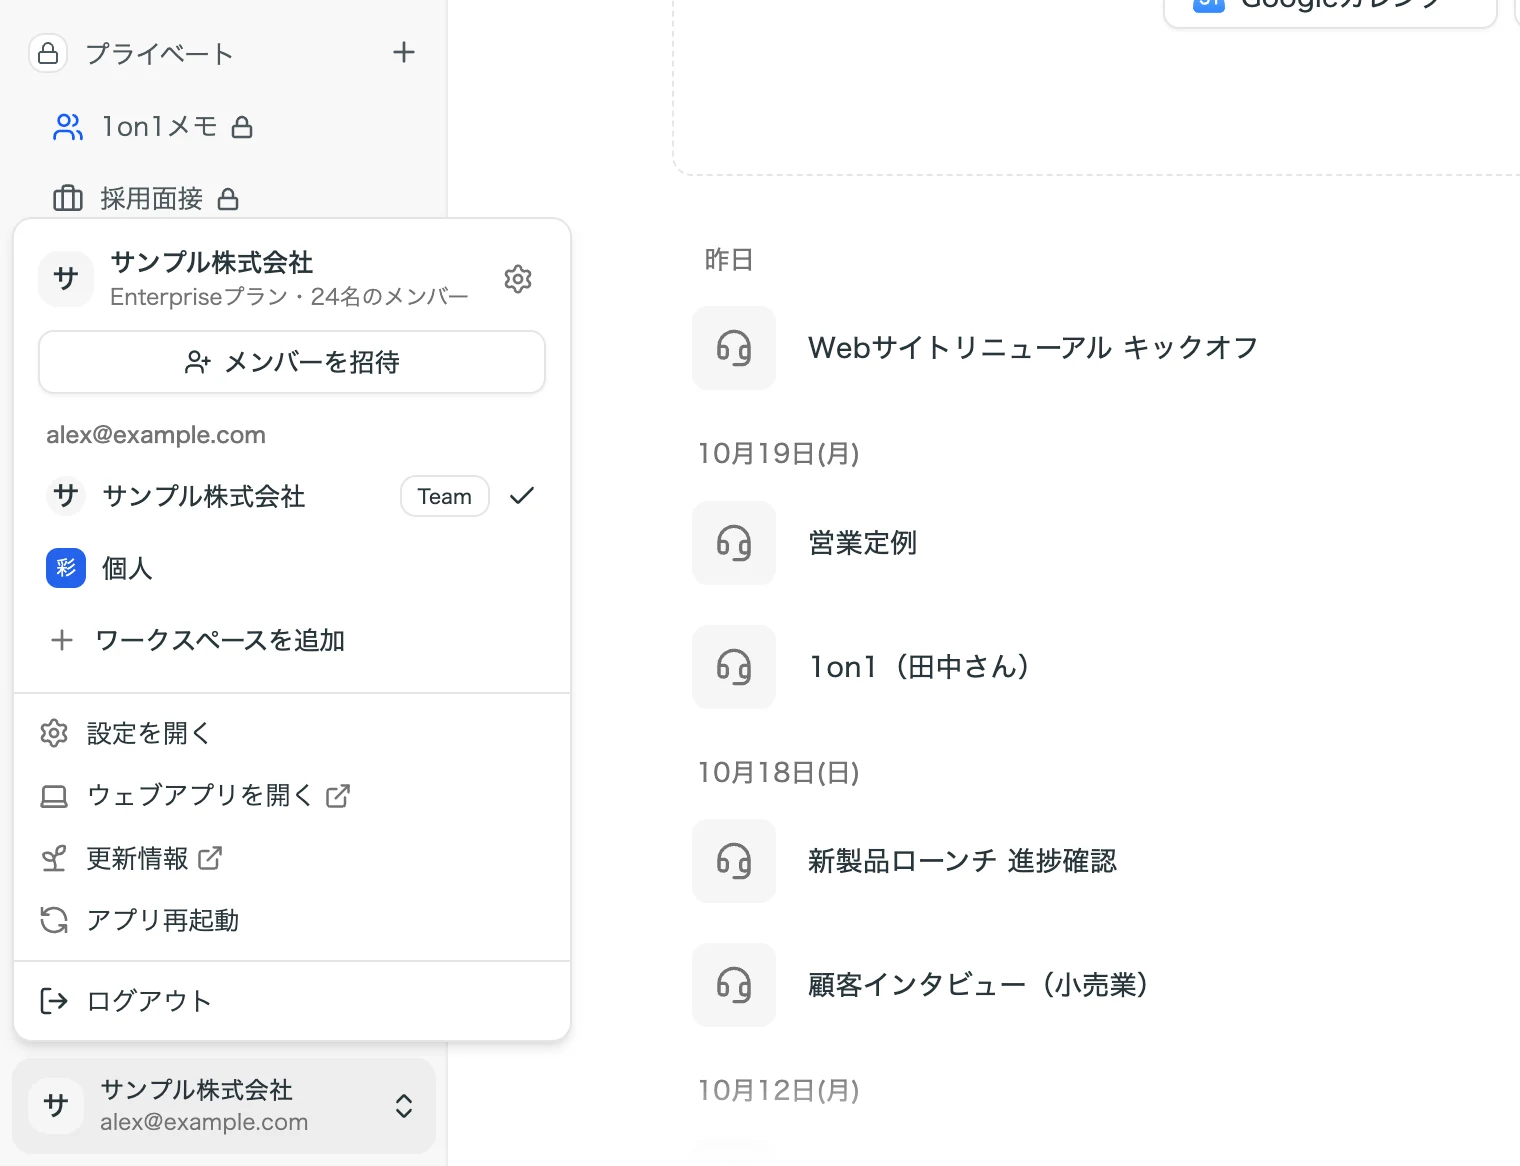
Task: Click the 個人 workspace avatar icon
Action: coord(66,568)
